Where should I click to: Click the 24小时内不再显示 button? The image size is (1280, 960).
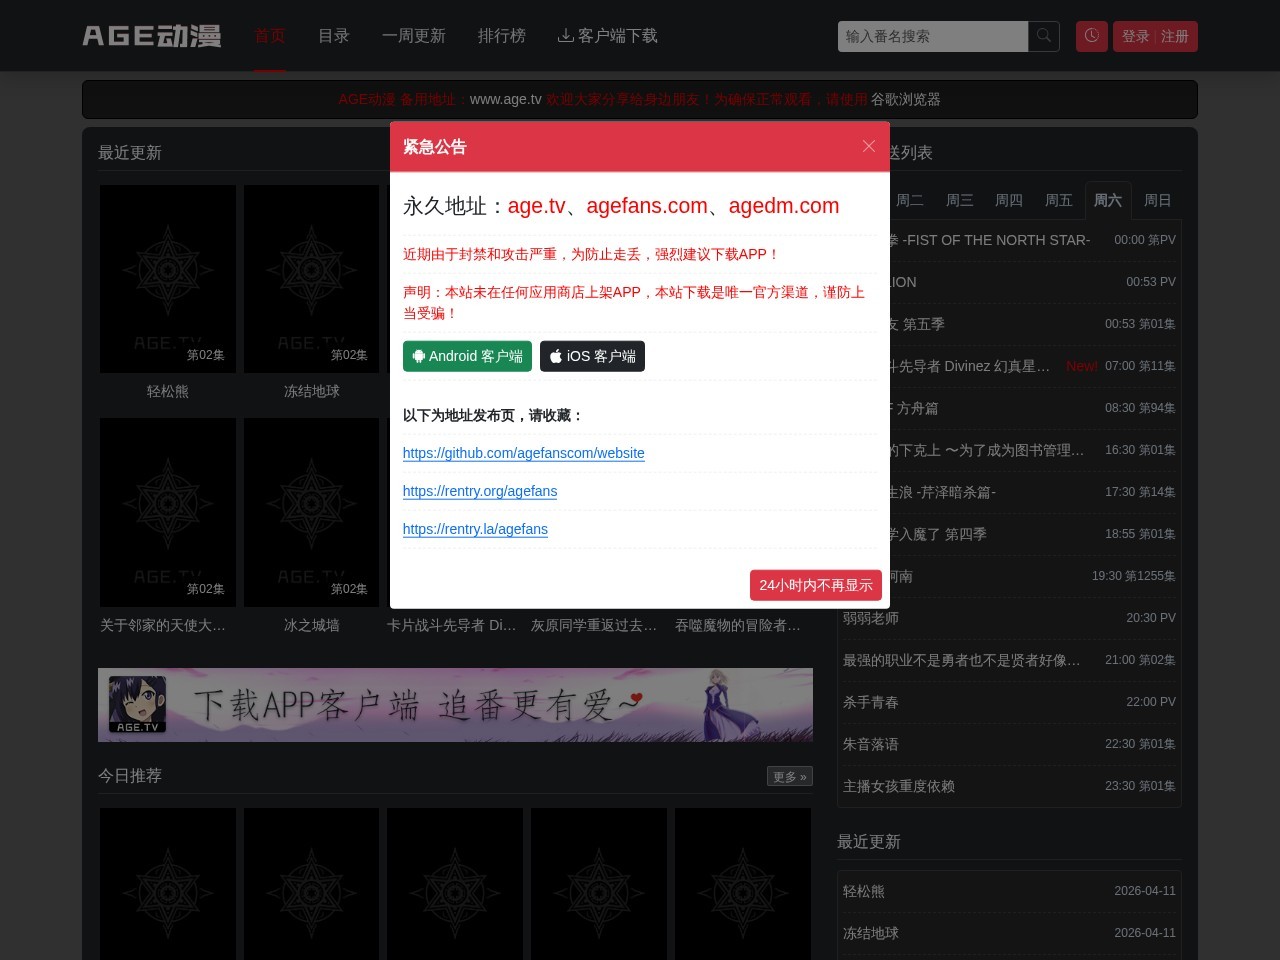coord(815,585)
